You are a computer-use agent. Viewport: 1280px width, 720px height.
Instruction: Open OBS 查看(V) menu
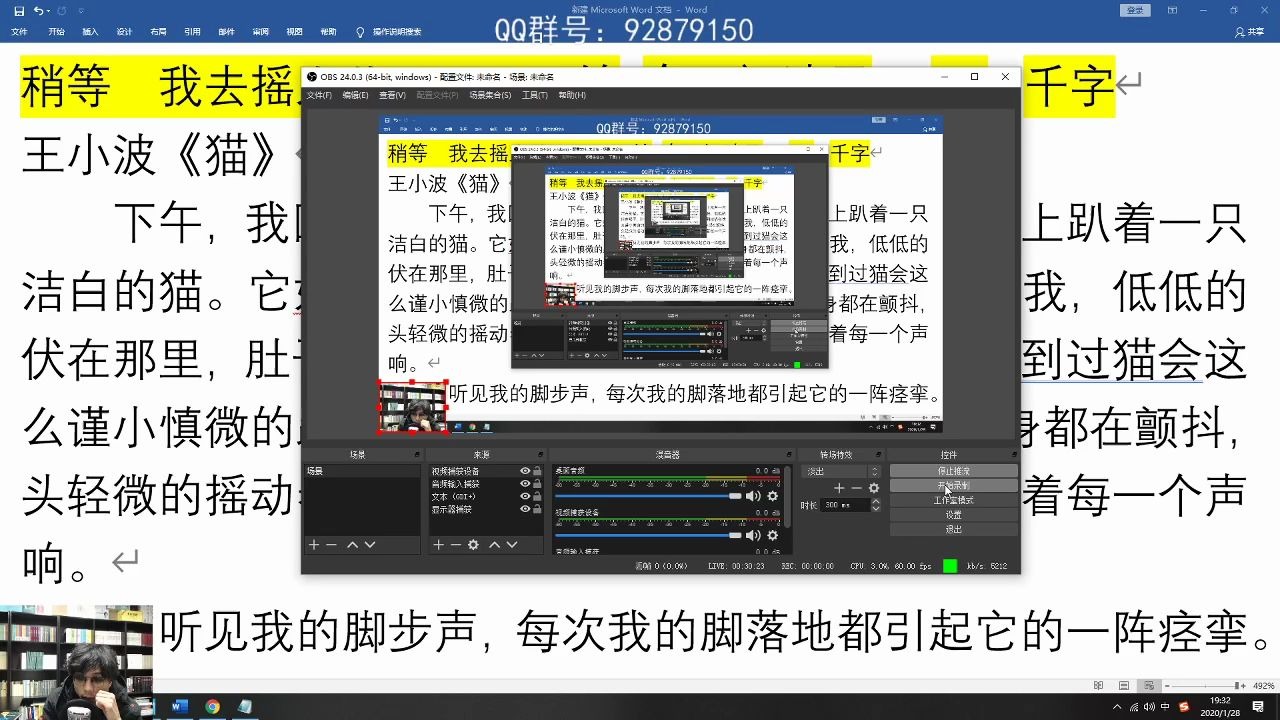coord(392,95)
